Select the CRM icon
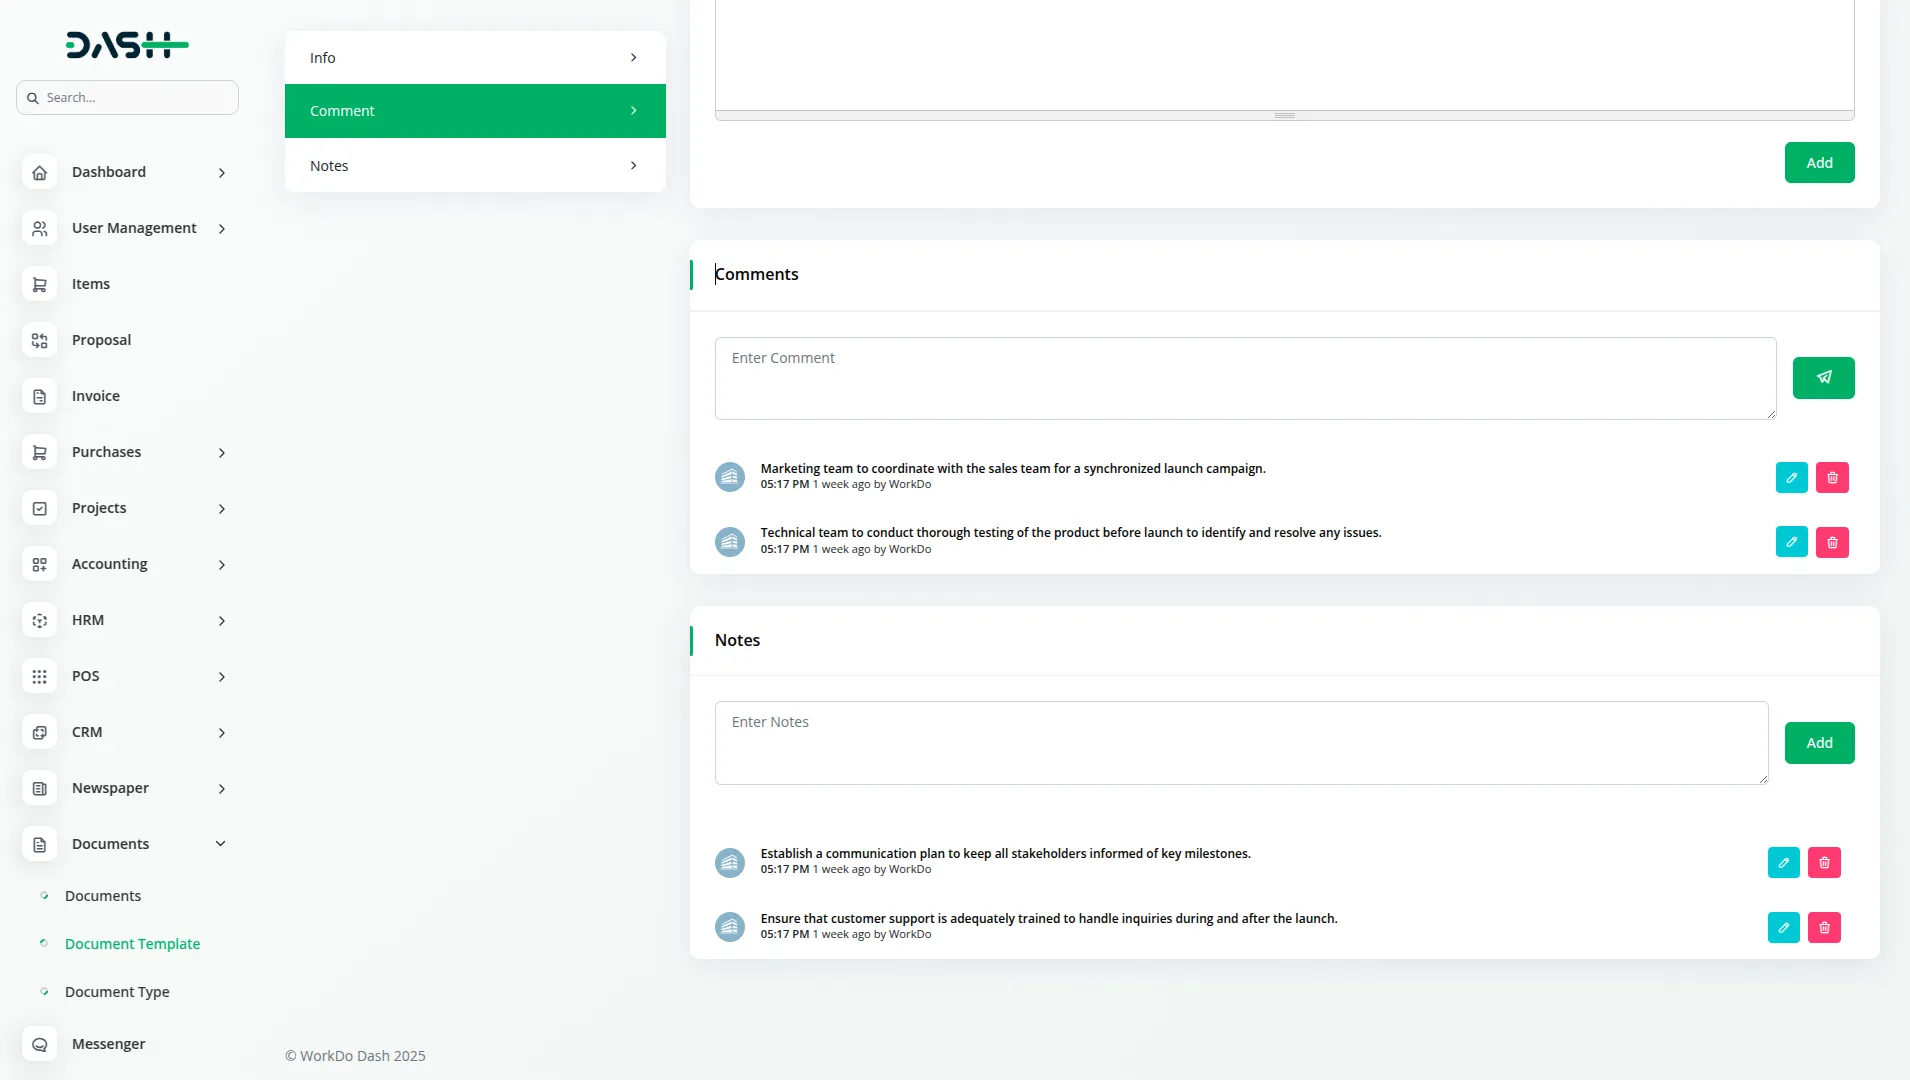1910x1080 pixels. [39, 732]
